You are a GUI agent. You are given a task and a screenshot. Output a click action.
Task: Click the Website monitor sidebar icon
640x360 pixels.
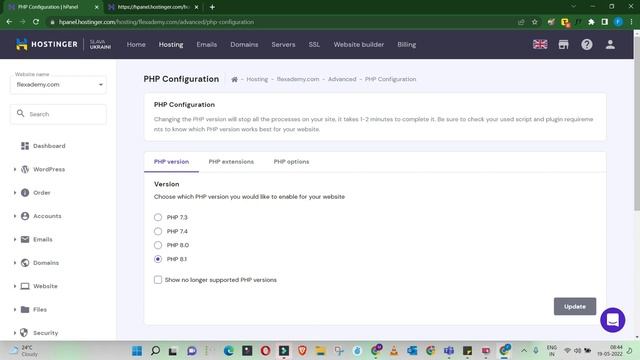tap(25, 286)
